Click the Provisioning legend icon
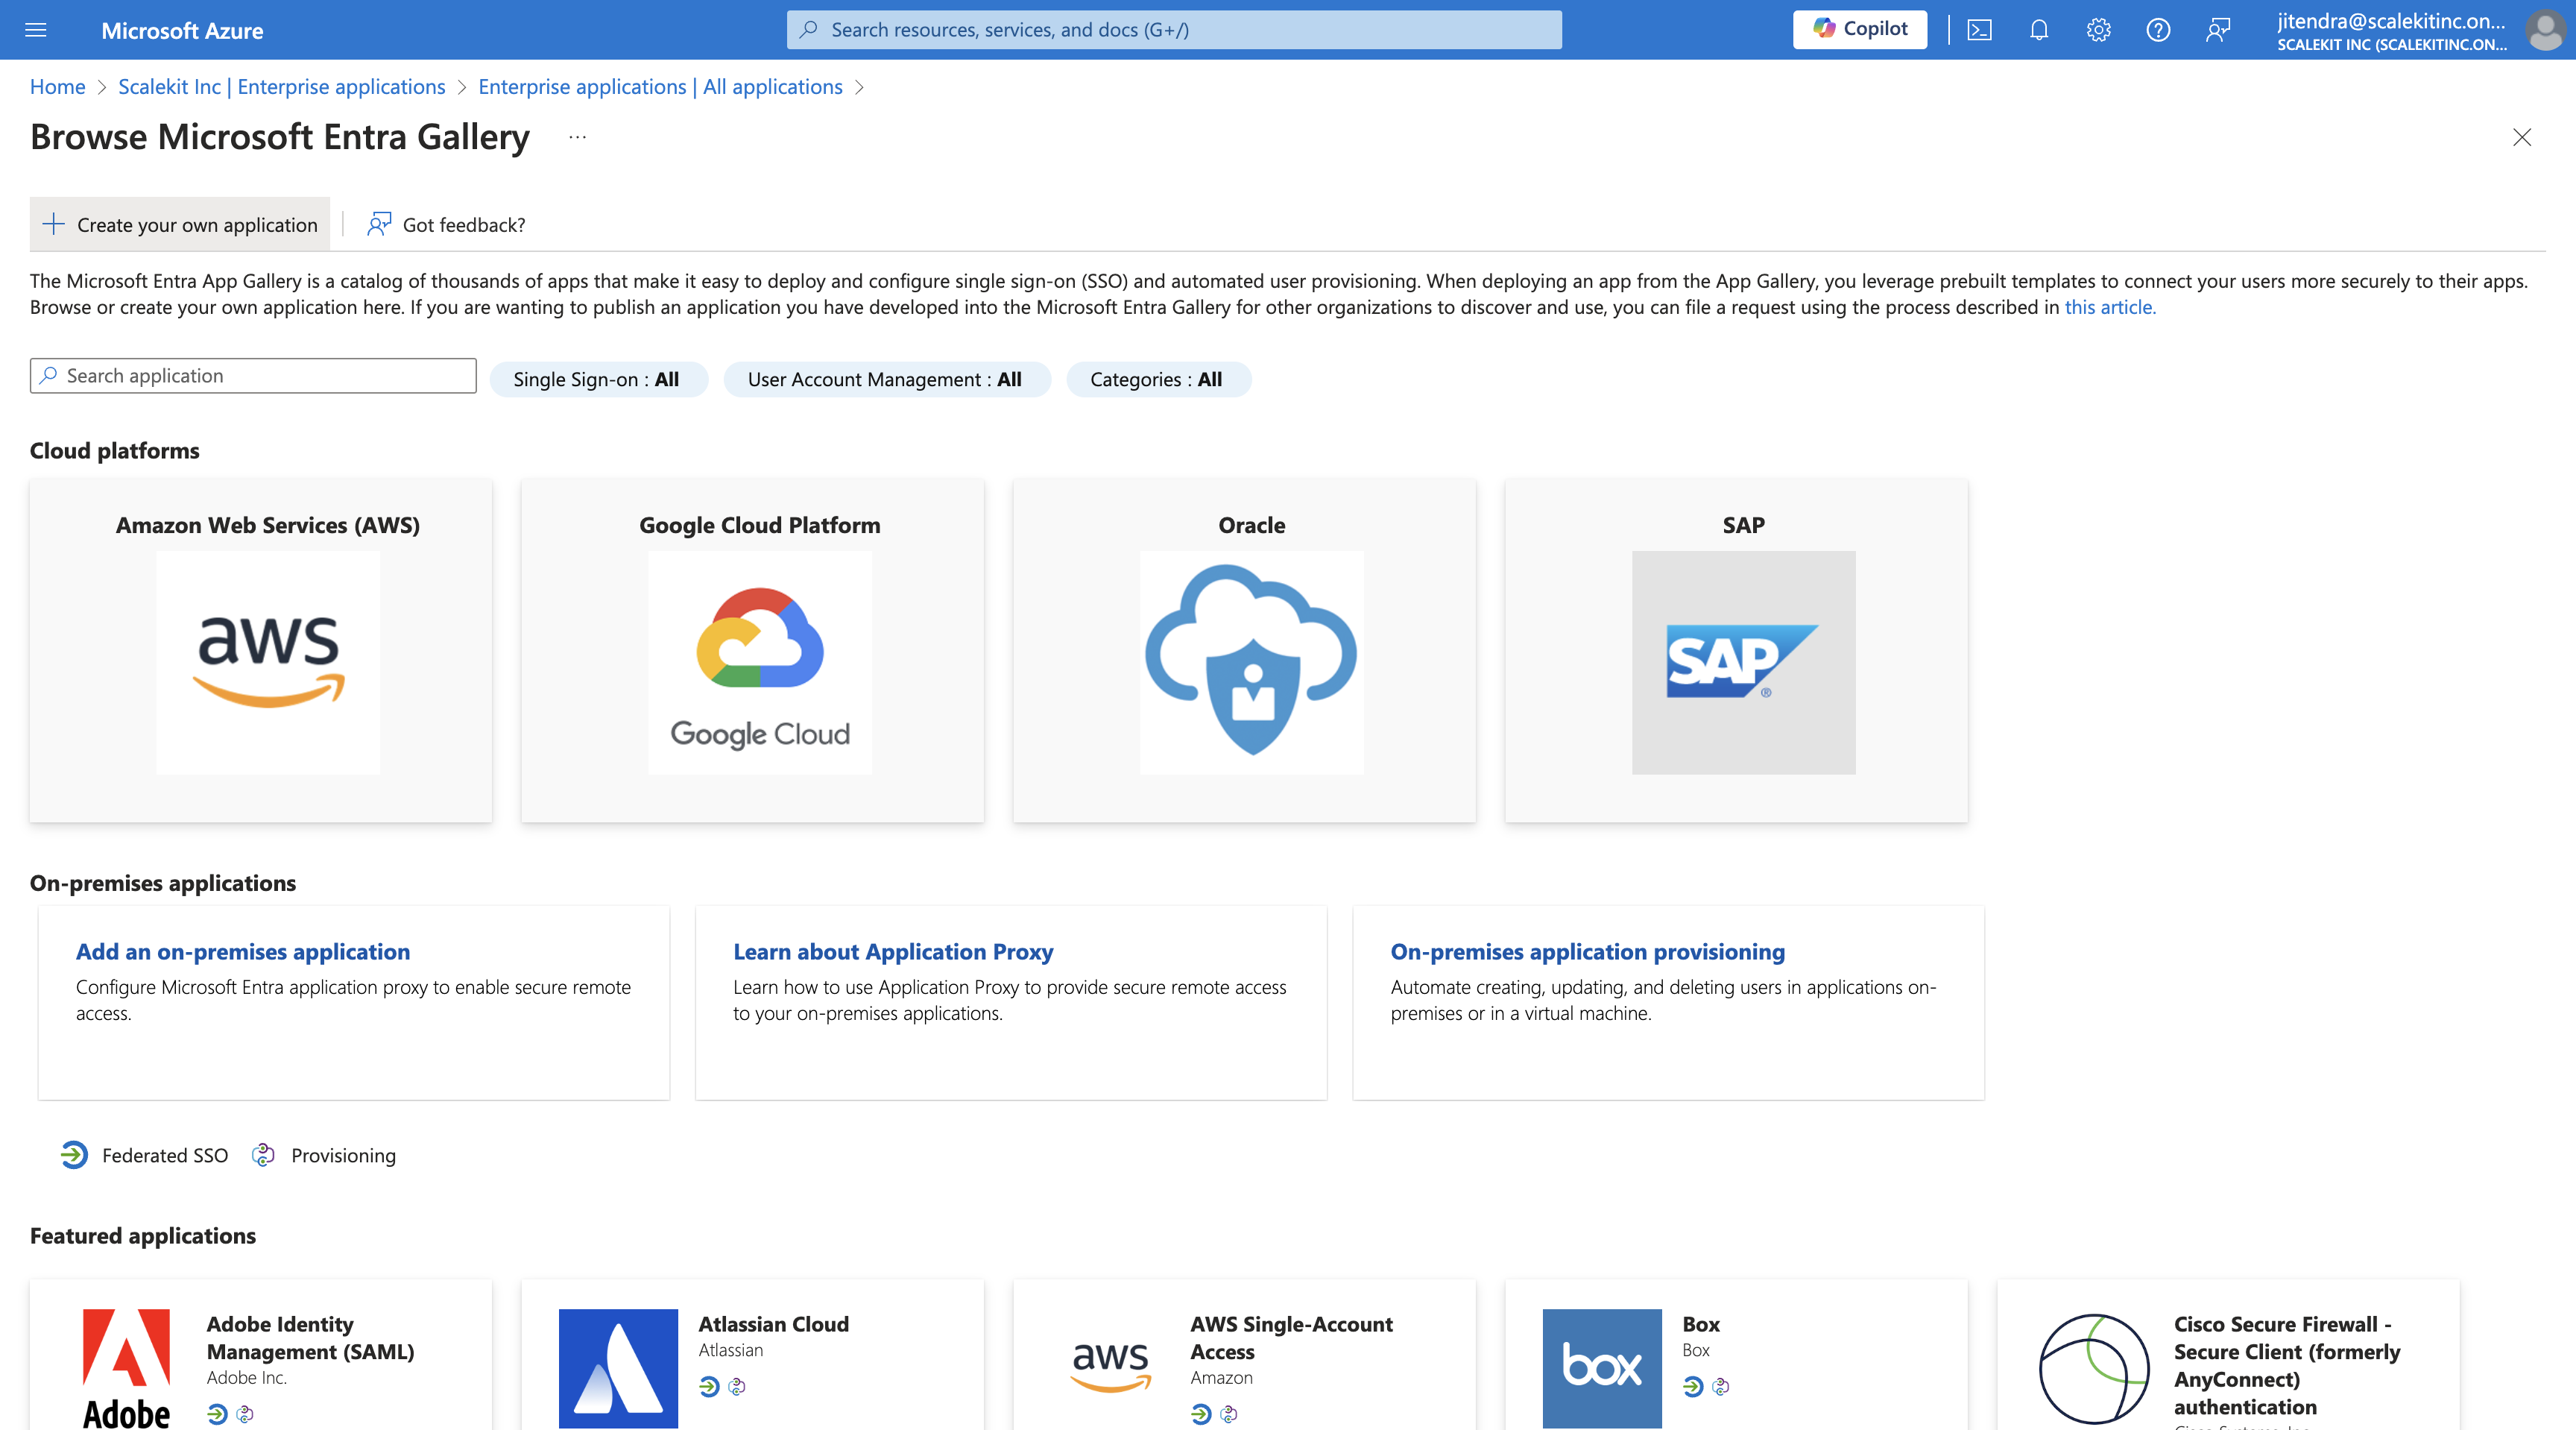Image resolution: width=2576 pixels, height=1430 pixels. pos(263,1155)
